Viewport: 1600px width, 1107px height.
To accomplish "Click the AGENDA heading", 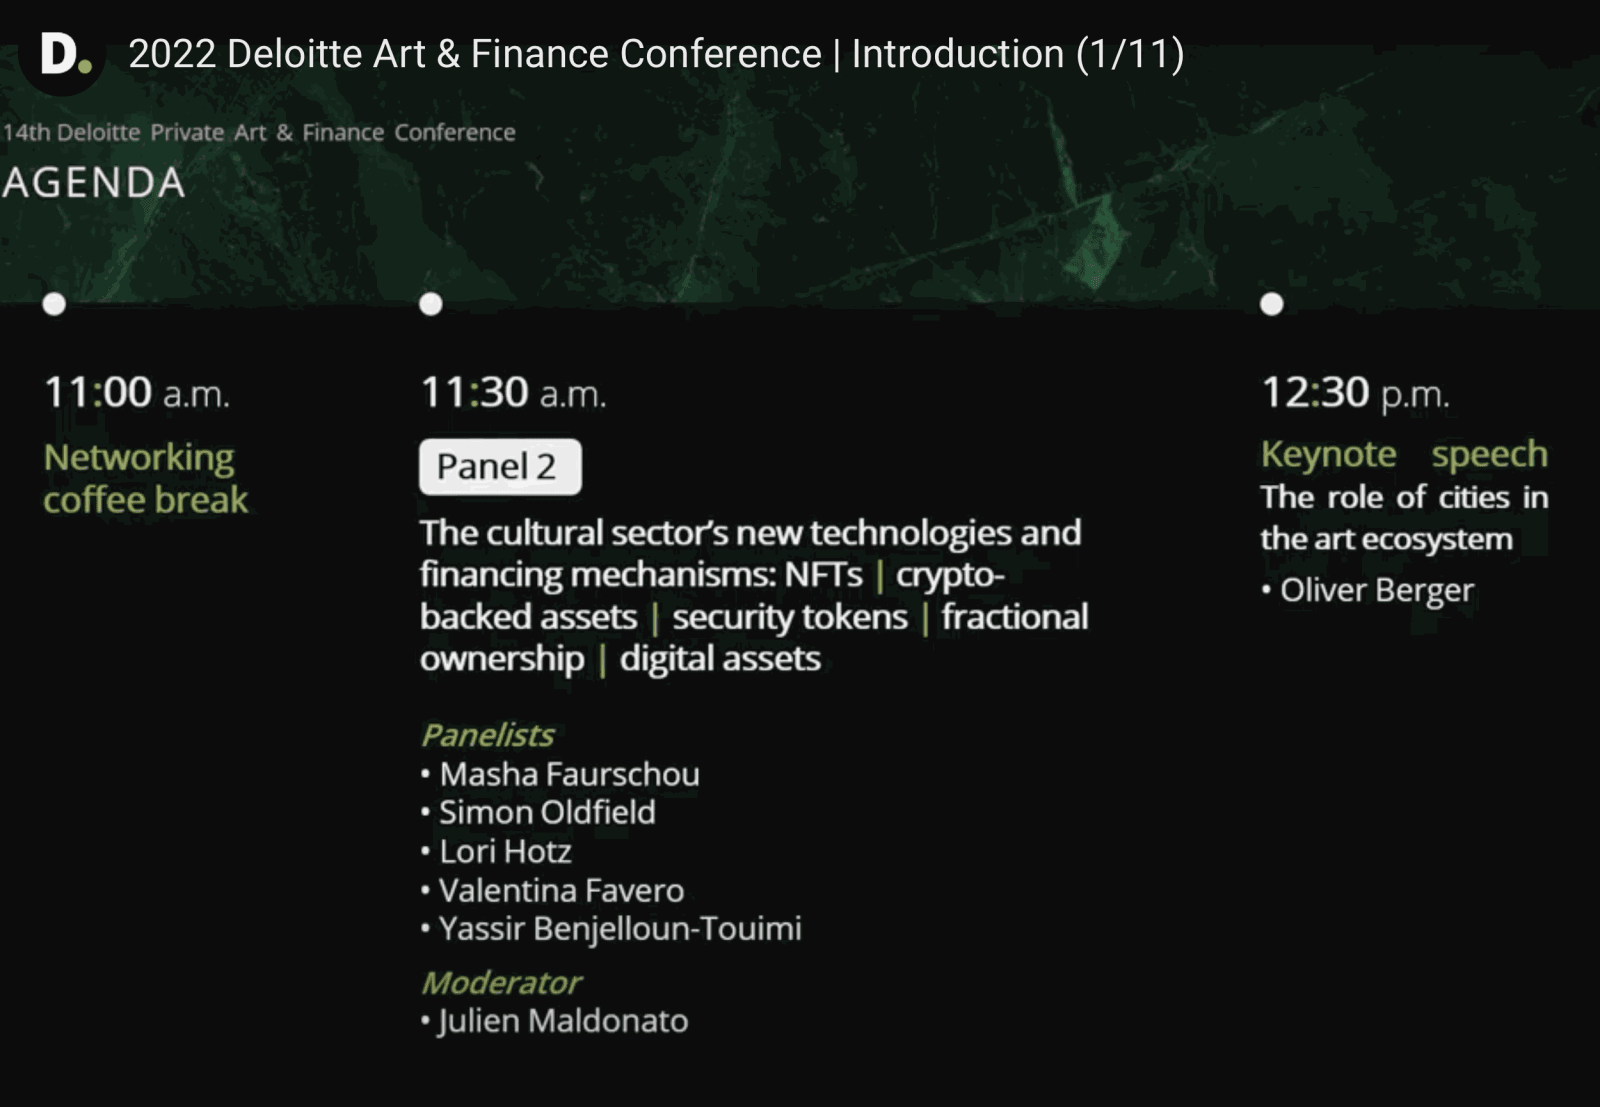I will [x=93, y=183].
